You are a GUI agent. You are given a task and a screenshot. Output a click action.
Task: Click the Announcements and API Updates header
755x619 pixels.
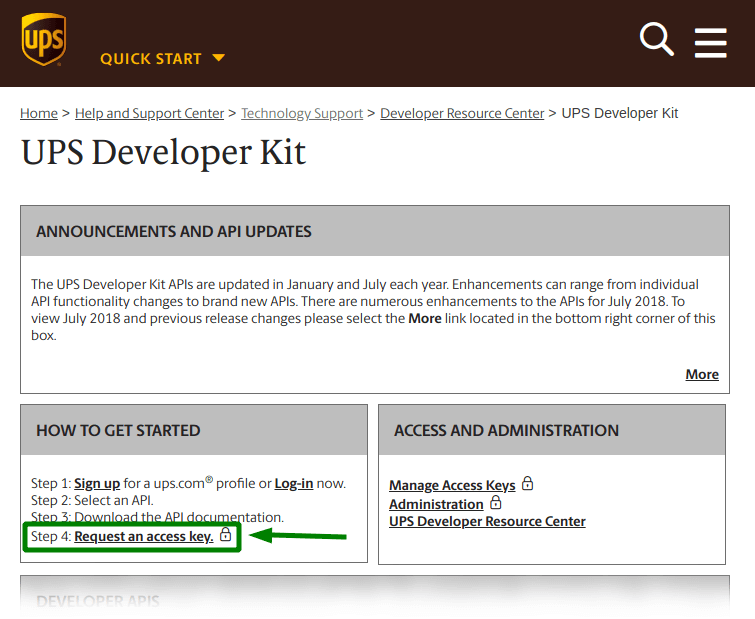(375, 231)
